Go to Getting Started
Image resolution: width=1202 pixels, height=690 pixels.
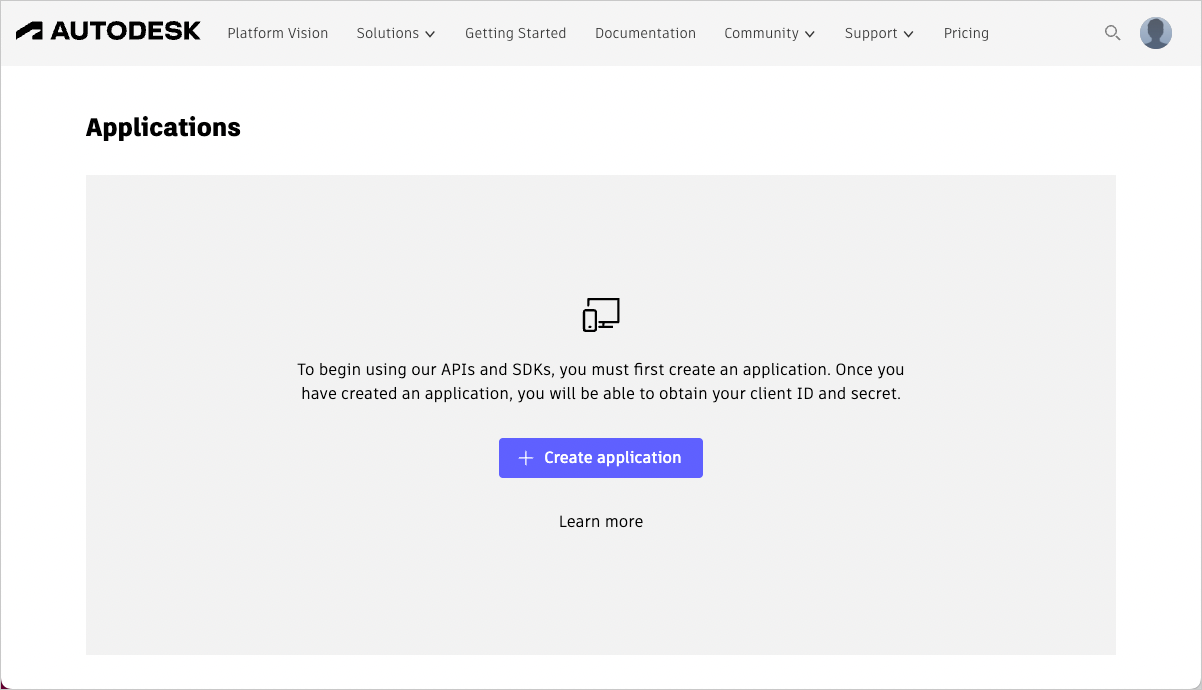(515, 33)
